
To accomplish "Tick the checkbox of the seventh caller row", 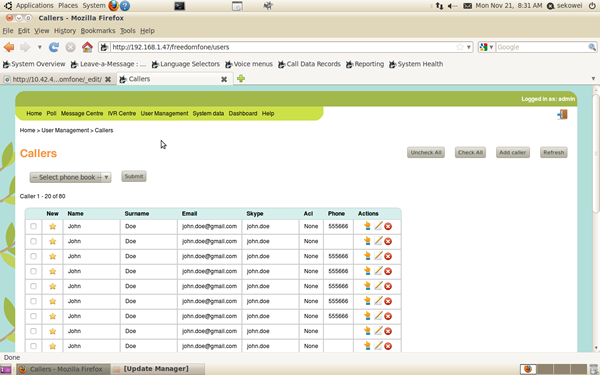I will click(x=34, y=316).
